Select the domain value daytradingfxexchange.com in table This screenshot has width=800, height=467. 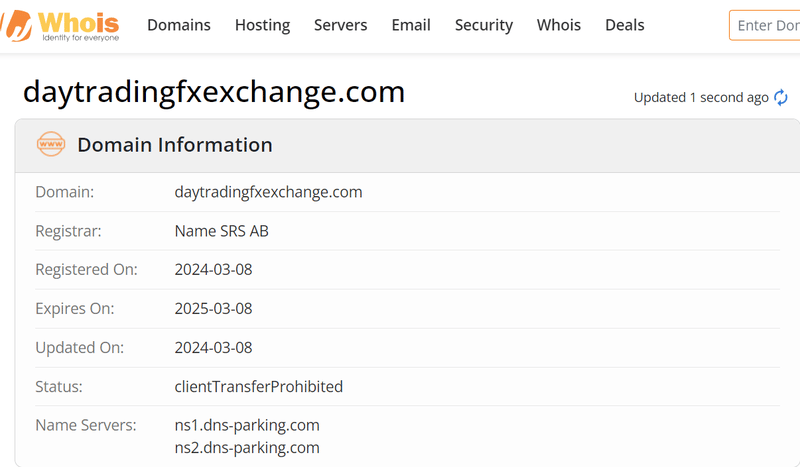[268, 192]
